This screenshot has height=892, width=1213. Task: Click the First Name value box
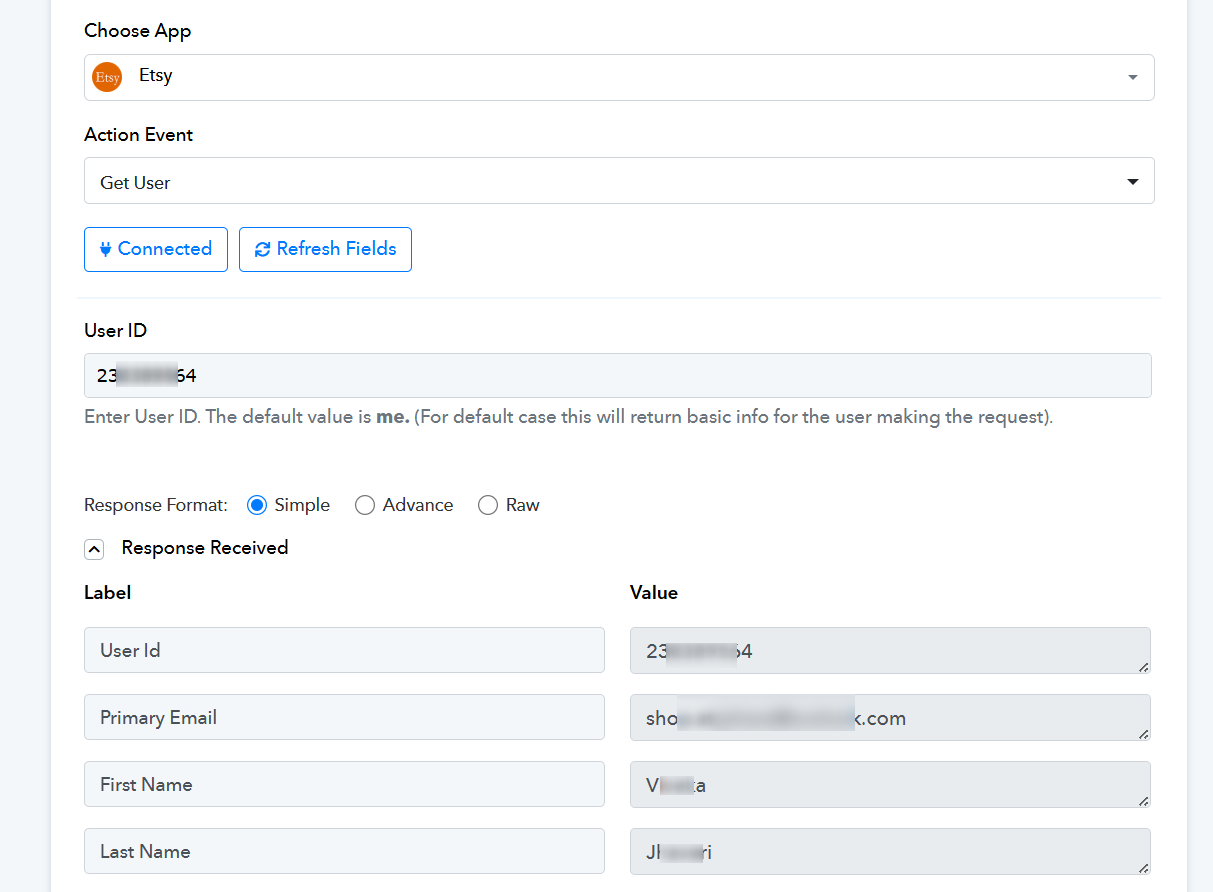pos(890,785)
